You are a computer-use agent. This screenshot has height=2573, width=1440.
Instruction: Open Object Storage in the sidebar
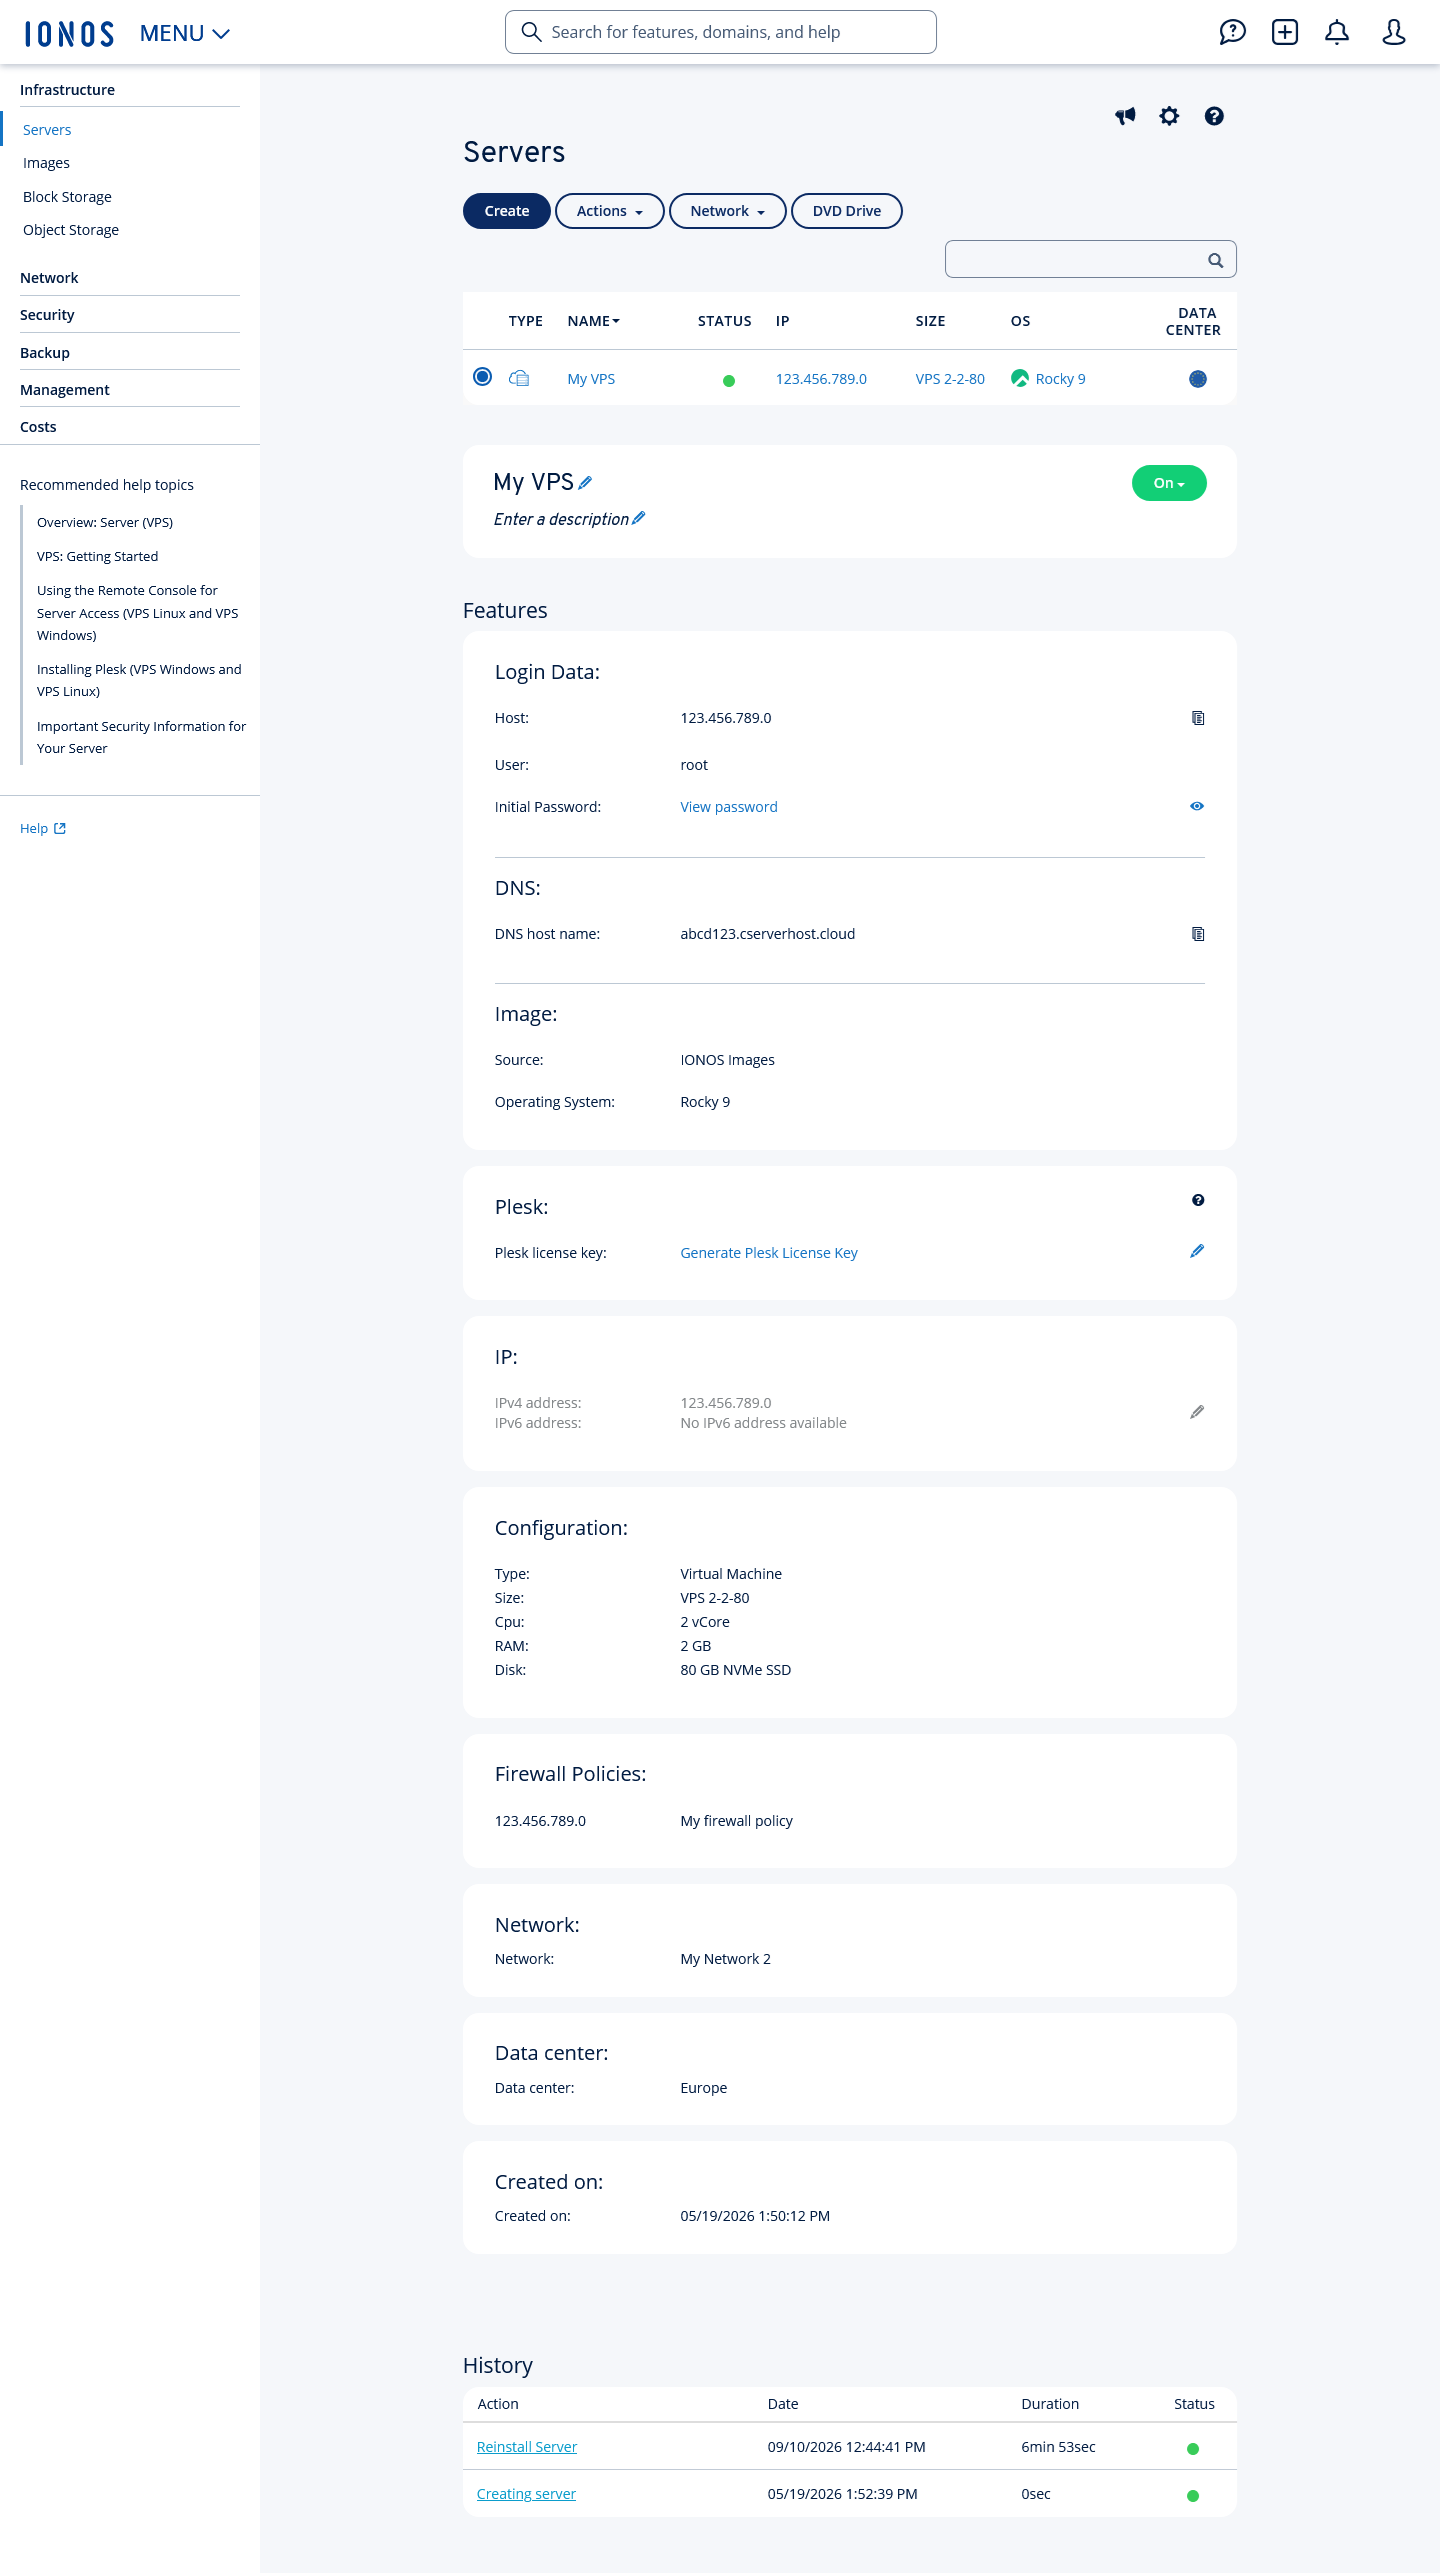(71, 230)
